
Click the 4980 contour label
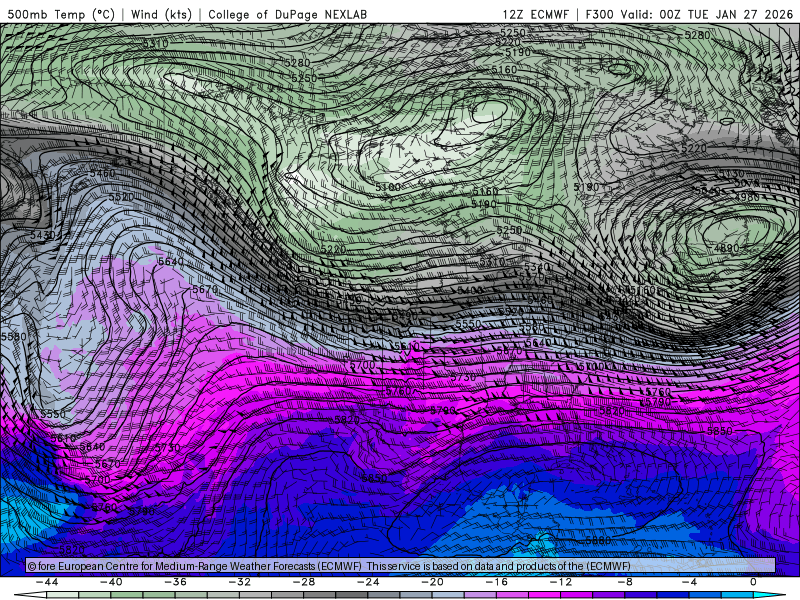(x=747, y=196)
